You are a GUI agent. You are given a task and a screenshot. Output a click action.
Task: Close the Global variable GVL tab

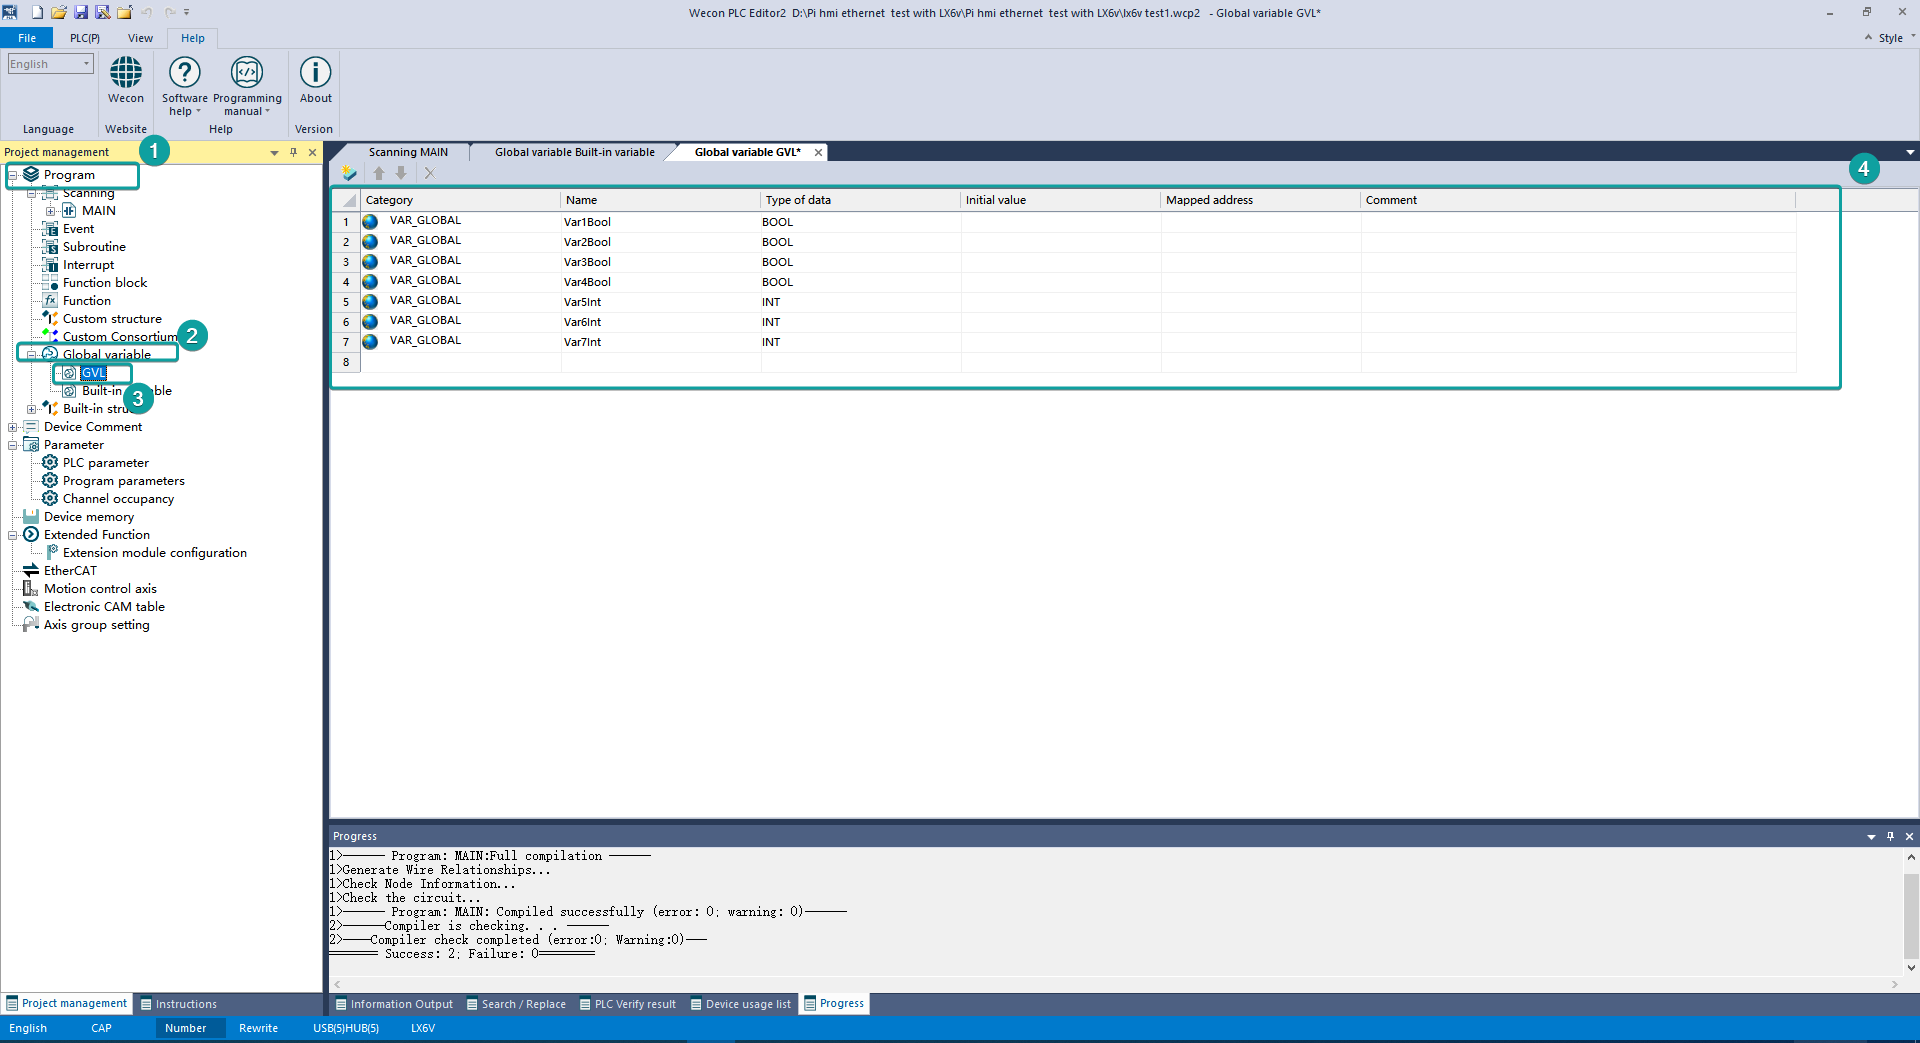[x=818, y=152]
